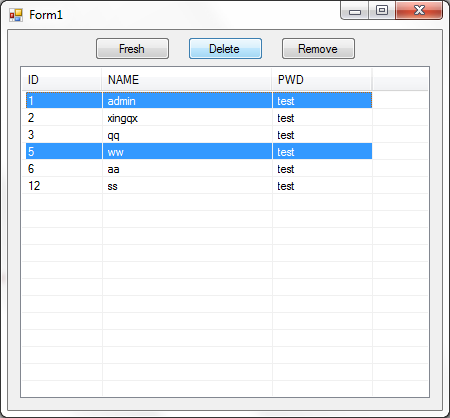
Task: Click the Delete button
Action: click(225, 49)
